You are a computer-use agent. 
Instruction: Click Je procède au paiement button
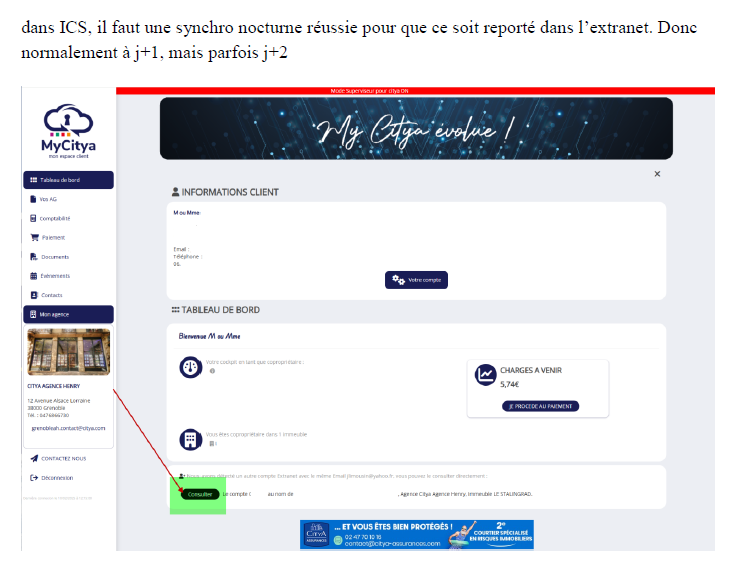click(540, 406)
